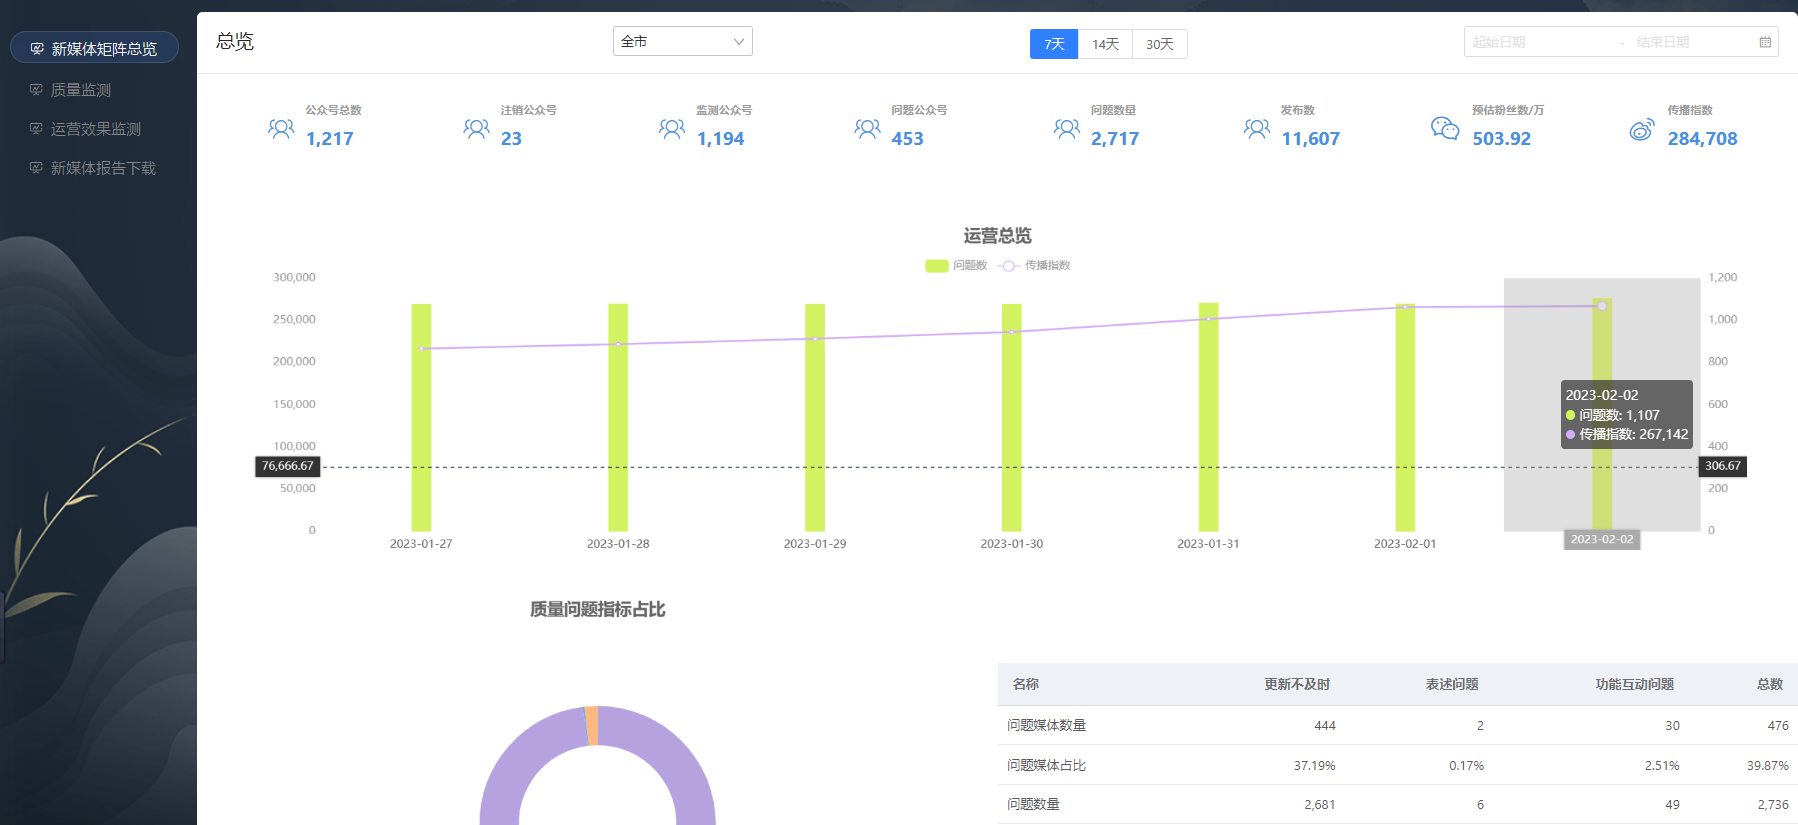Click the 总数 column header

[x=1770, y=684]
